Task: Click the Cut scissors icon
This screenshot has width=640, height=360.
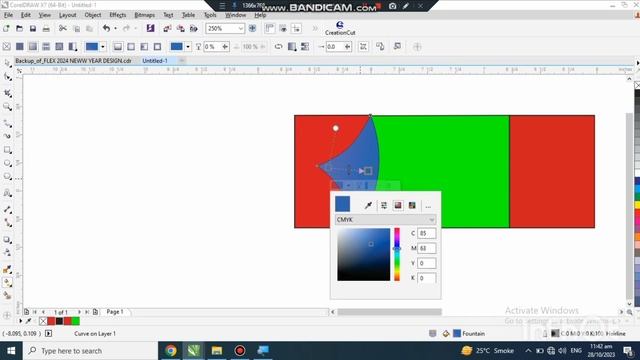Action: (x=62, y=28)
